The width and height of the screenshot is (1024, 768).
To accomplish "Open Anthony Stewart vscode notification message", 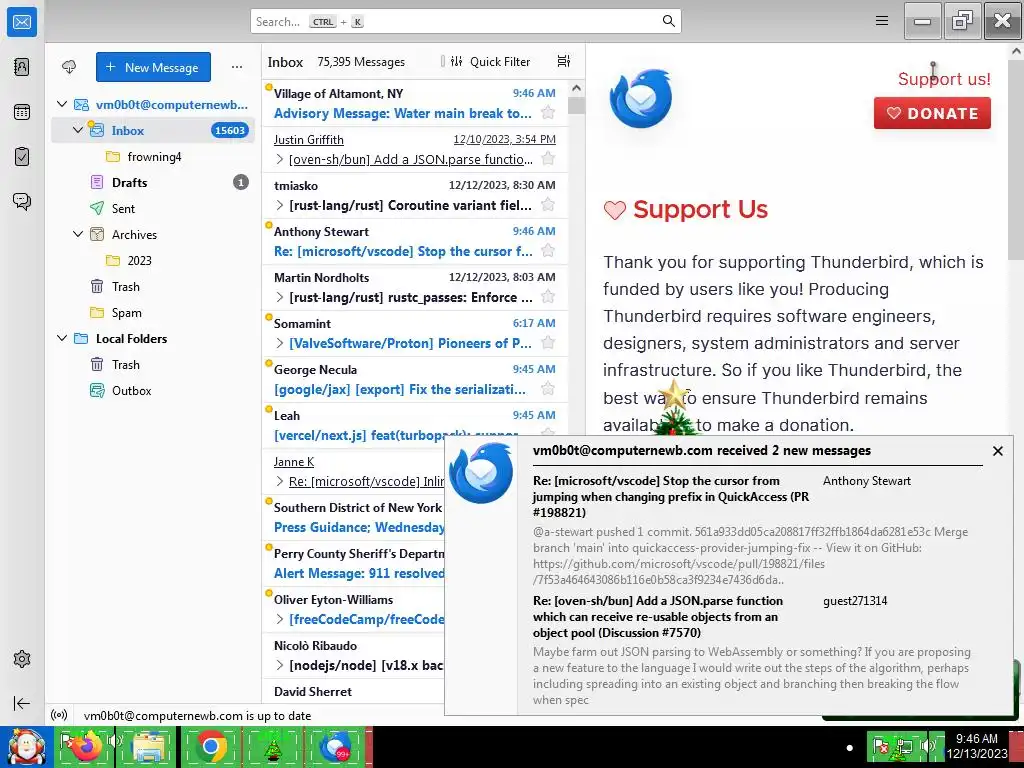I will tap(751, 529).
